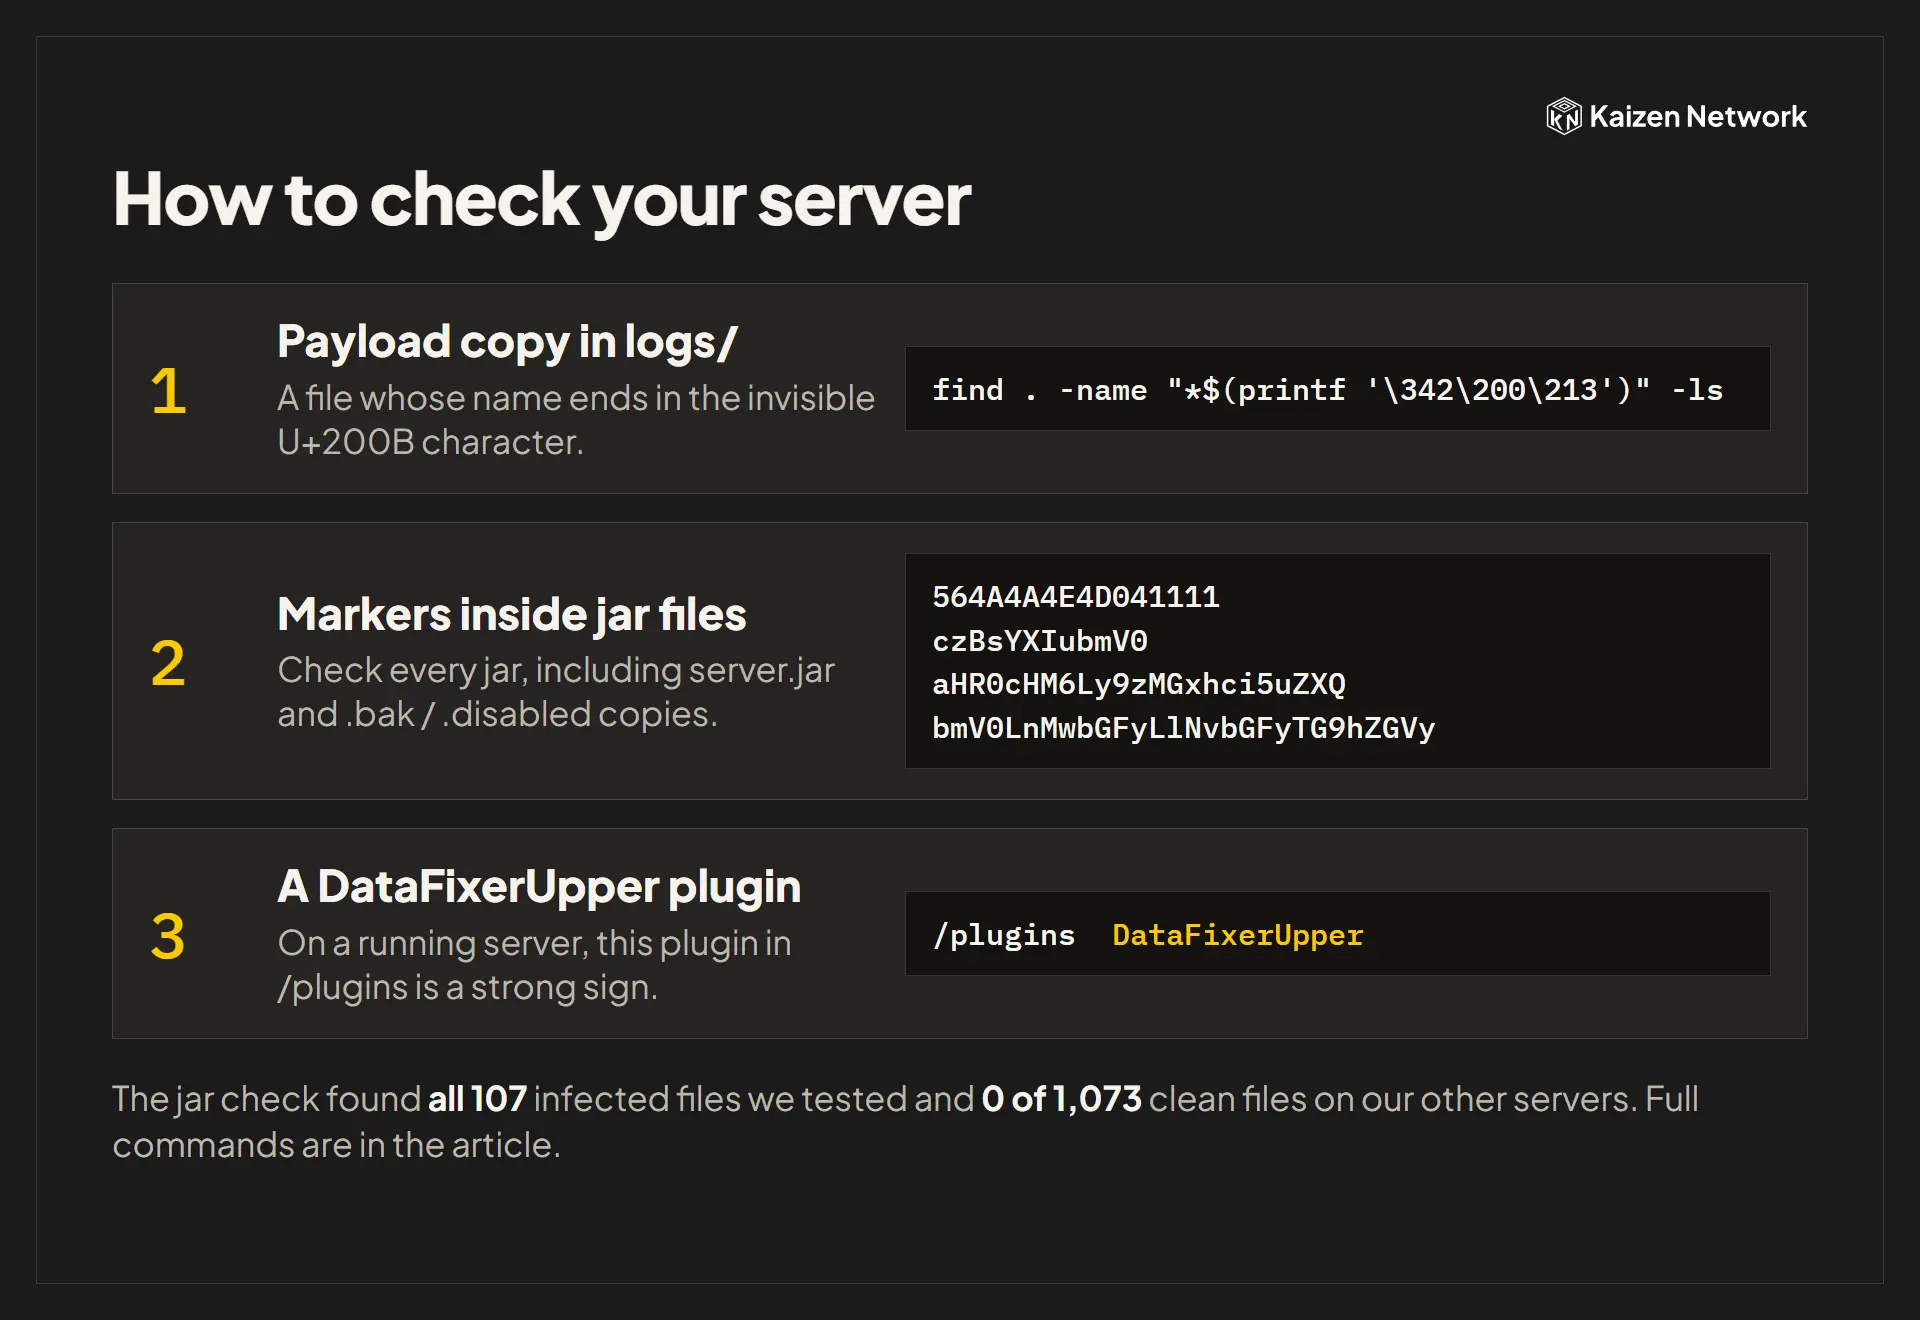Click the bold all 107 figure
The height and width of the screenshot is (1320, 1920).
click(x=477, y=1099)
